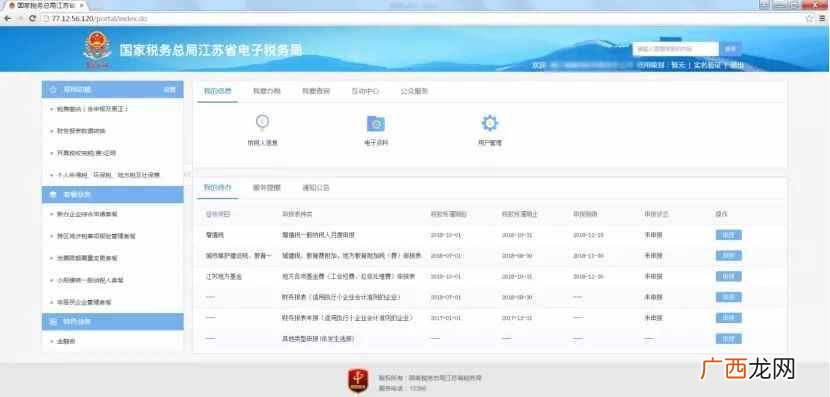Open the last 套餐业务 item, 企业管理套餐
The width and height of the screenshot is (830, 397).
point(84,302)
